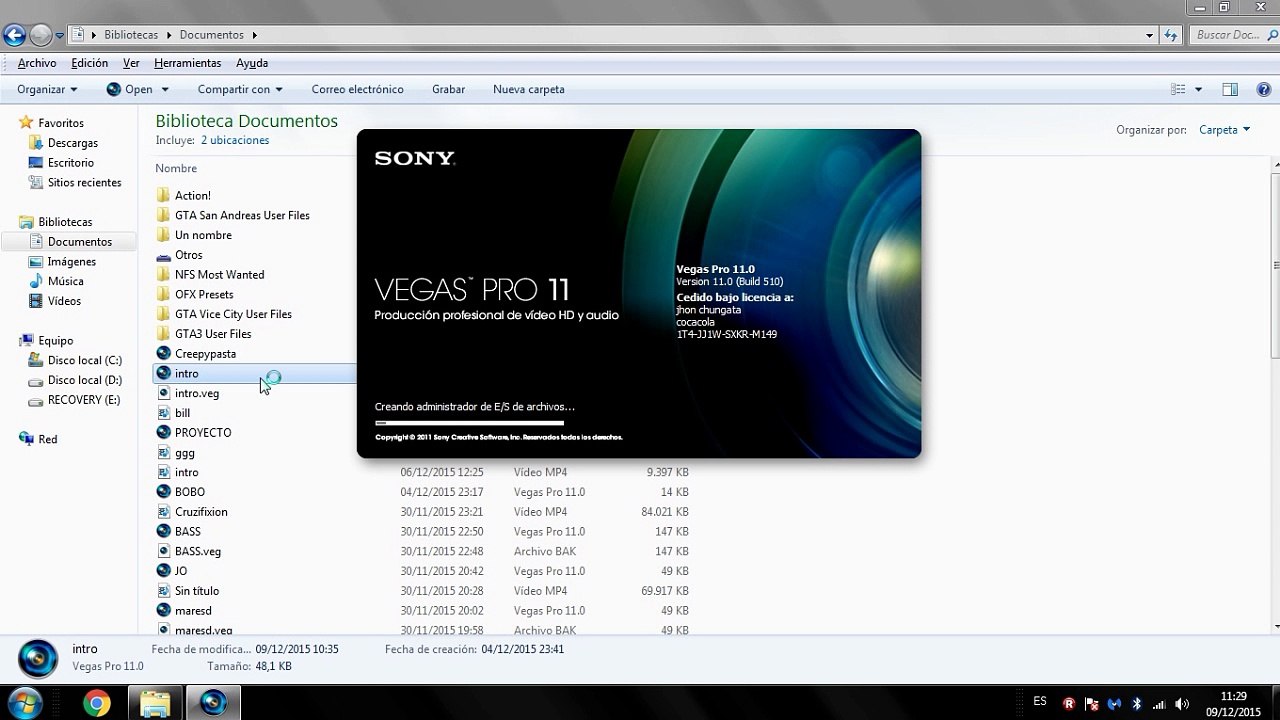Screen dimensions: 1280x720
Task: Open the network signal tray icon
Action: click(x=1160, y=703)
